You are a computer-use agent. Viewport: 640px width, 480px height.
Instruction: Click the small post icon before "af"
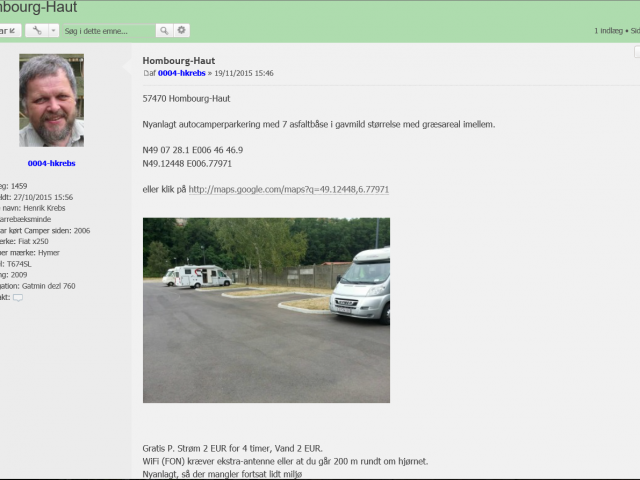point(145,73)
